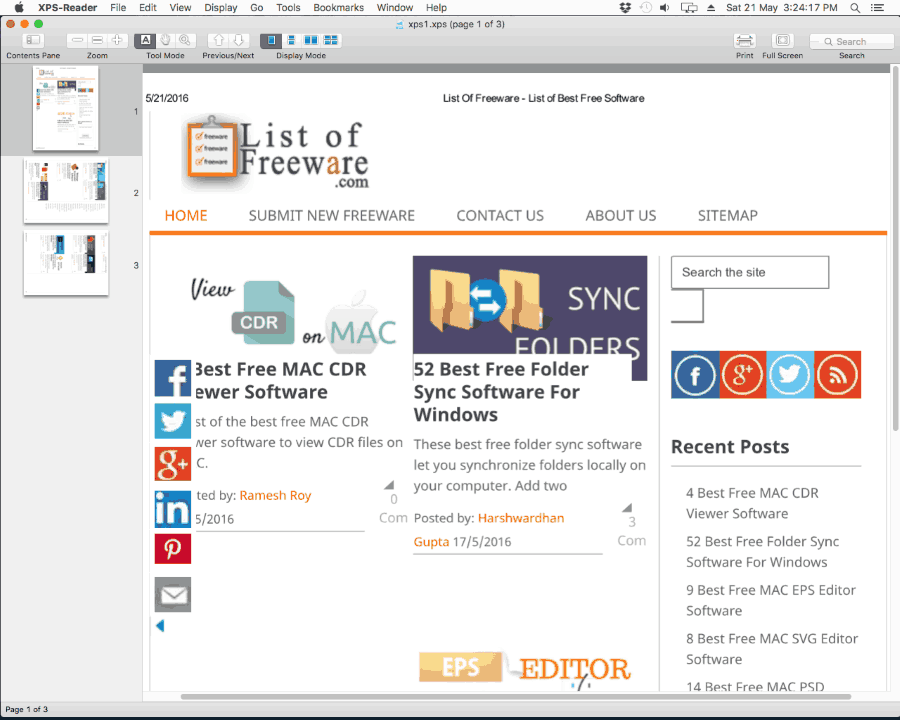Screen dimensions: 900x720
Task: Click CONTACT US navigation link
Action: (500, 215)
